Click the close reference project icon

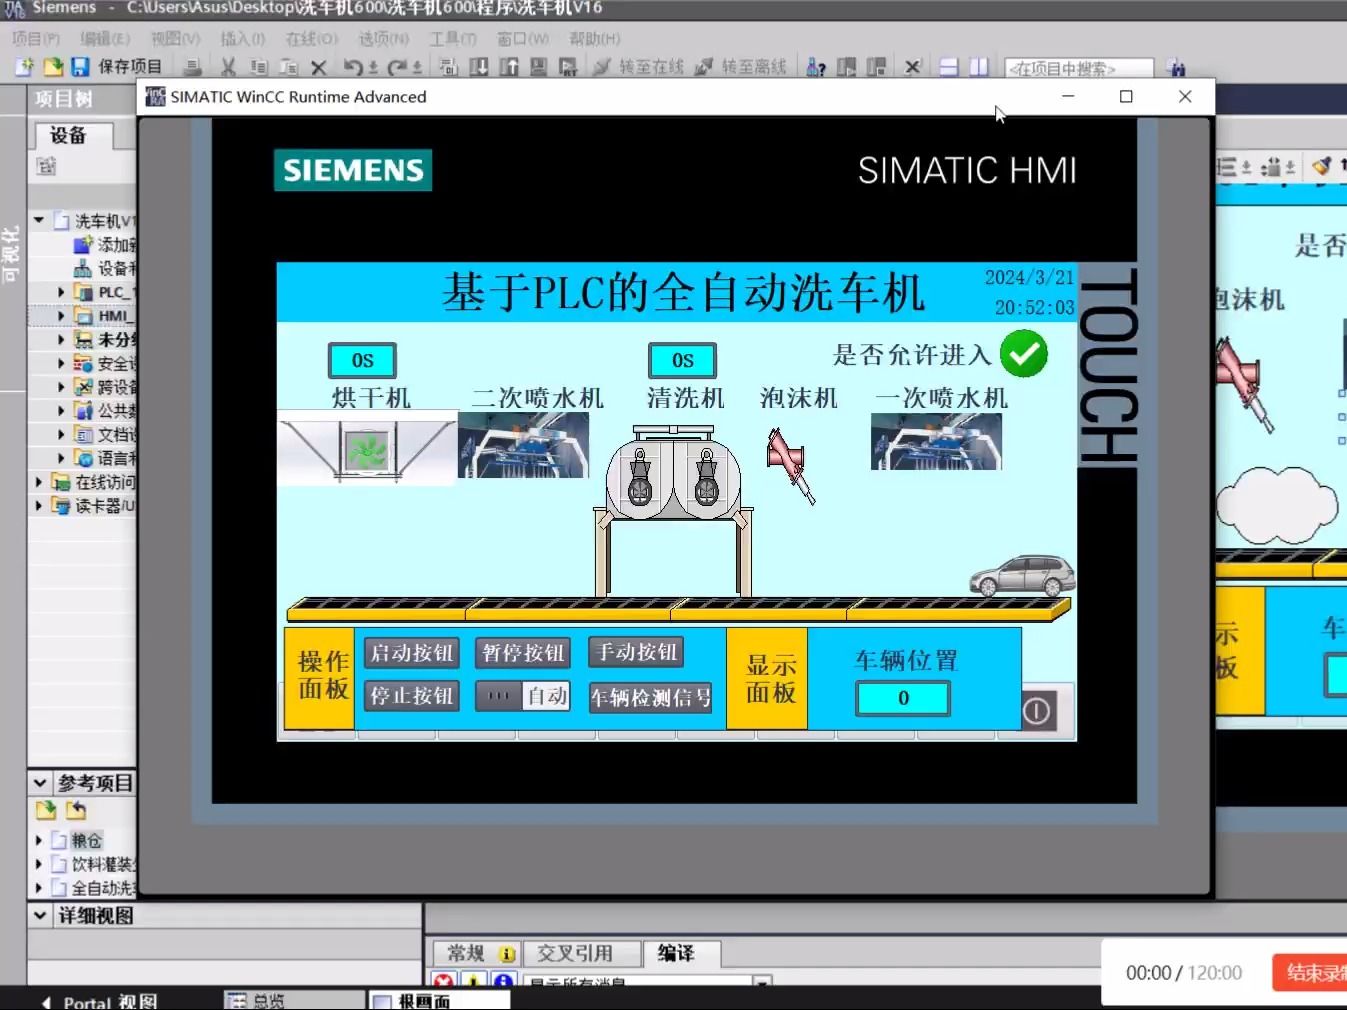tap(76, 810)
